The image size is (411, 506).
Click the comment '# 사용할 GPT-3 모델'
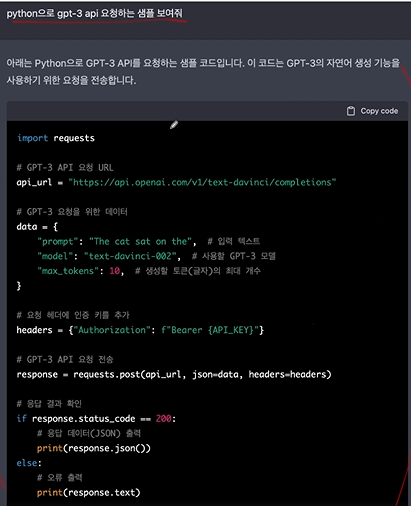[234, 256]
